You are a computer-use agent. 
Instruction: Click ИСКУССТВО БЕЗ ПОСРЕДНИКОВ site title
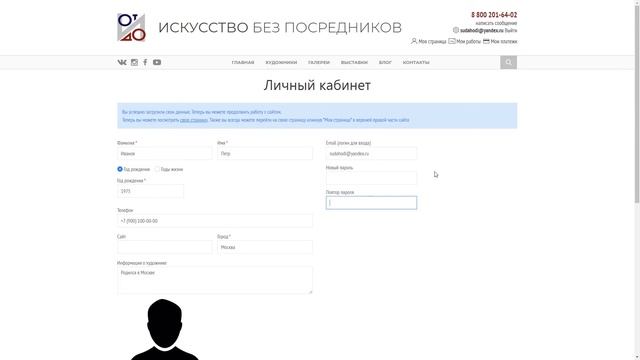click(280, 27)
